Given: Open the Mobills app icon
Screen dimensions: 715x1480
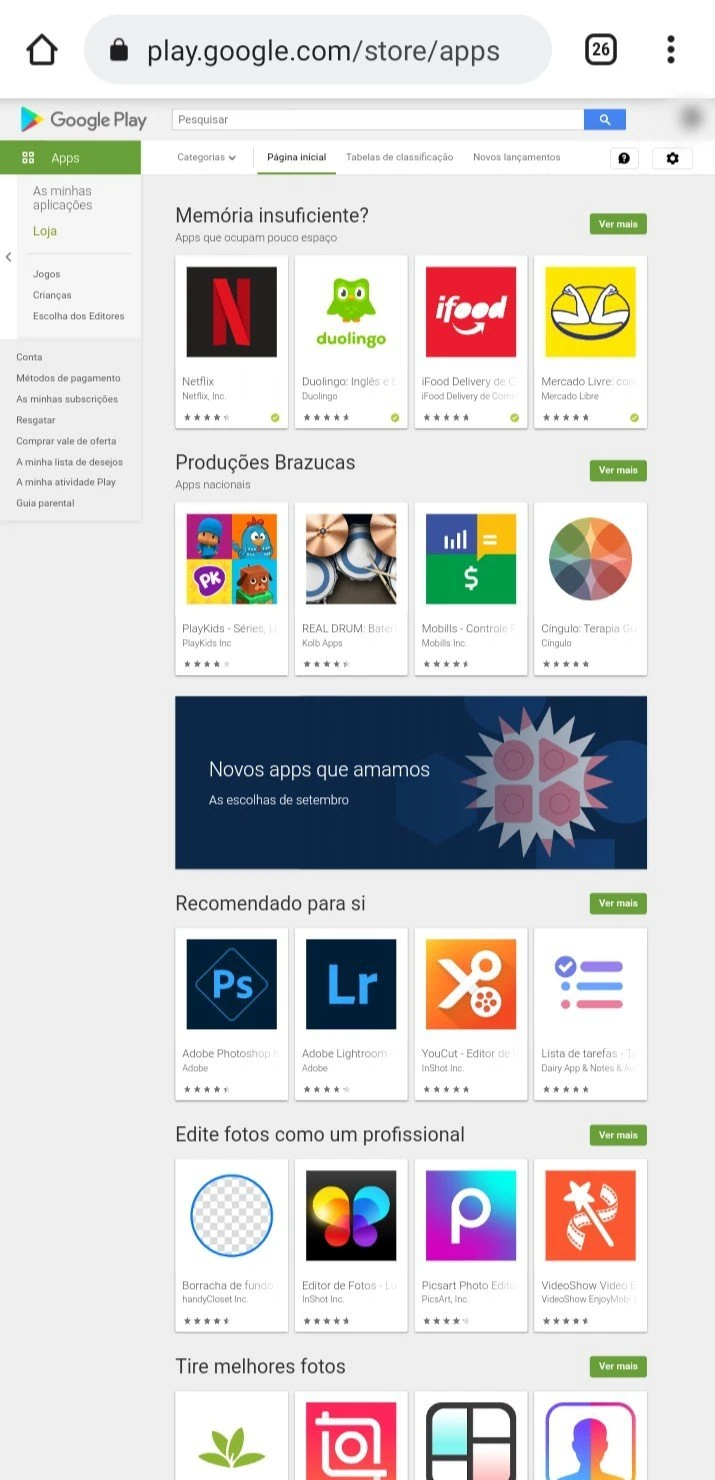Looking at the screenshot, I should (x=471, y=559).
